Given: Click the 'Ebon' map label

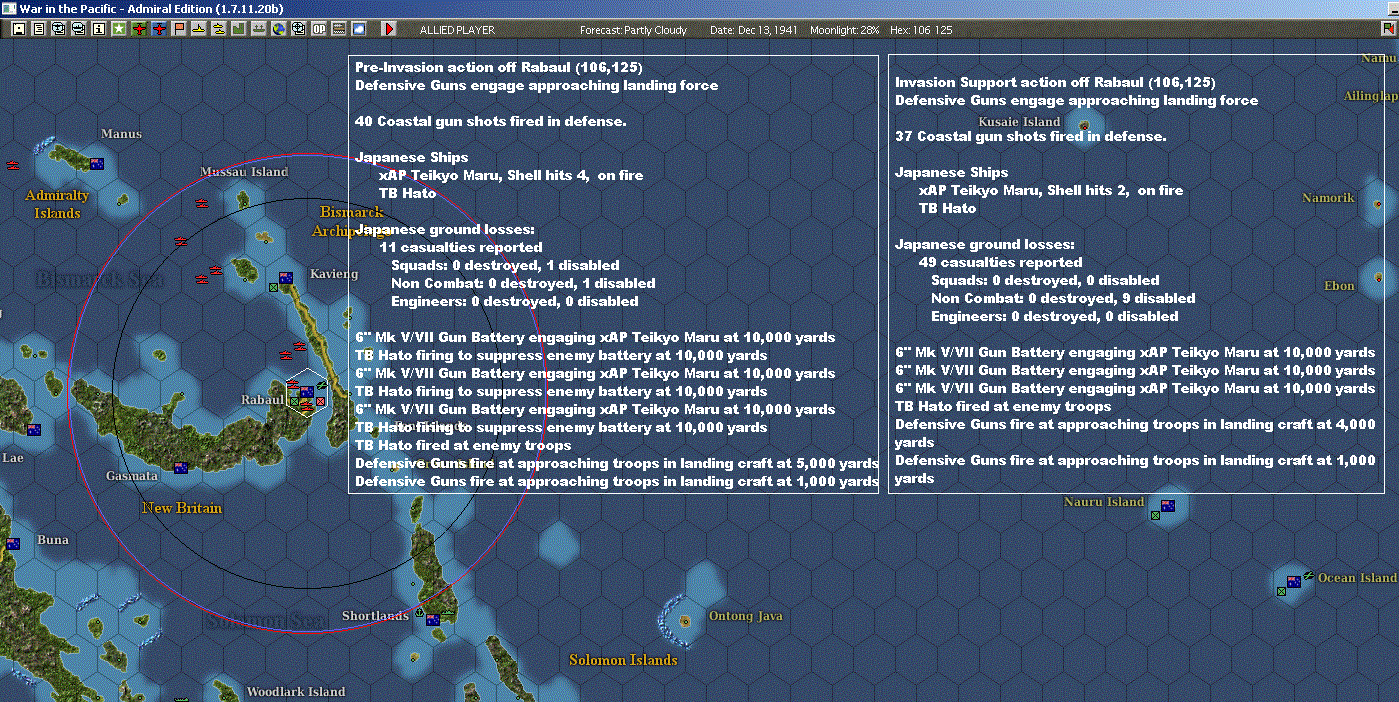Looking at the screenshot, I should 1339,286.
